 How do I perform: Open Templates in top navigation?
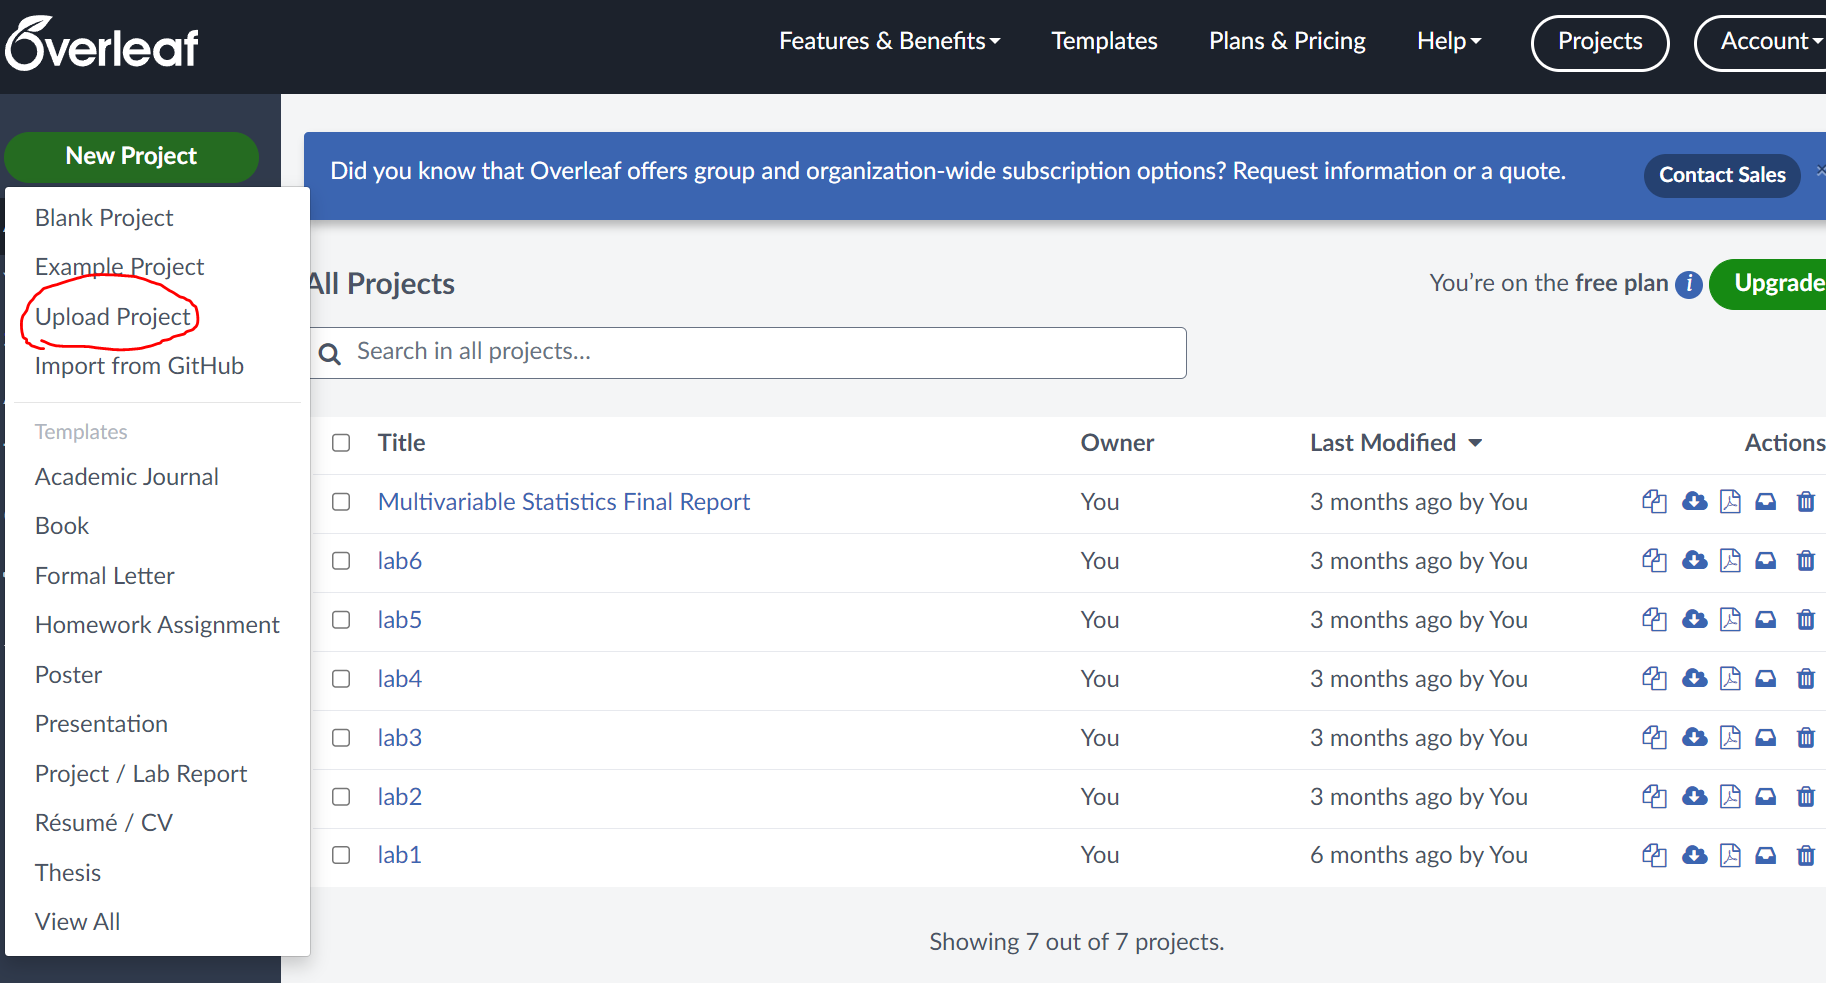tap(1104, 41)
